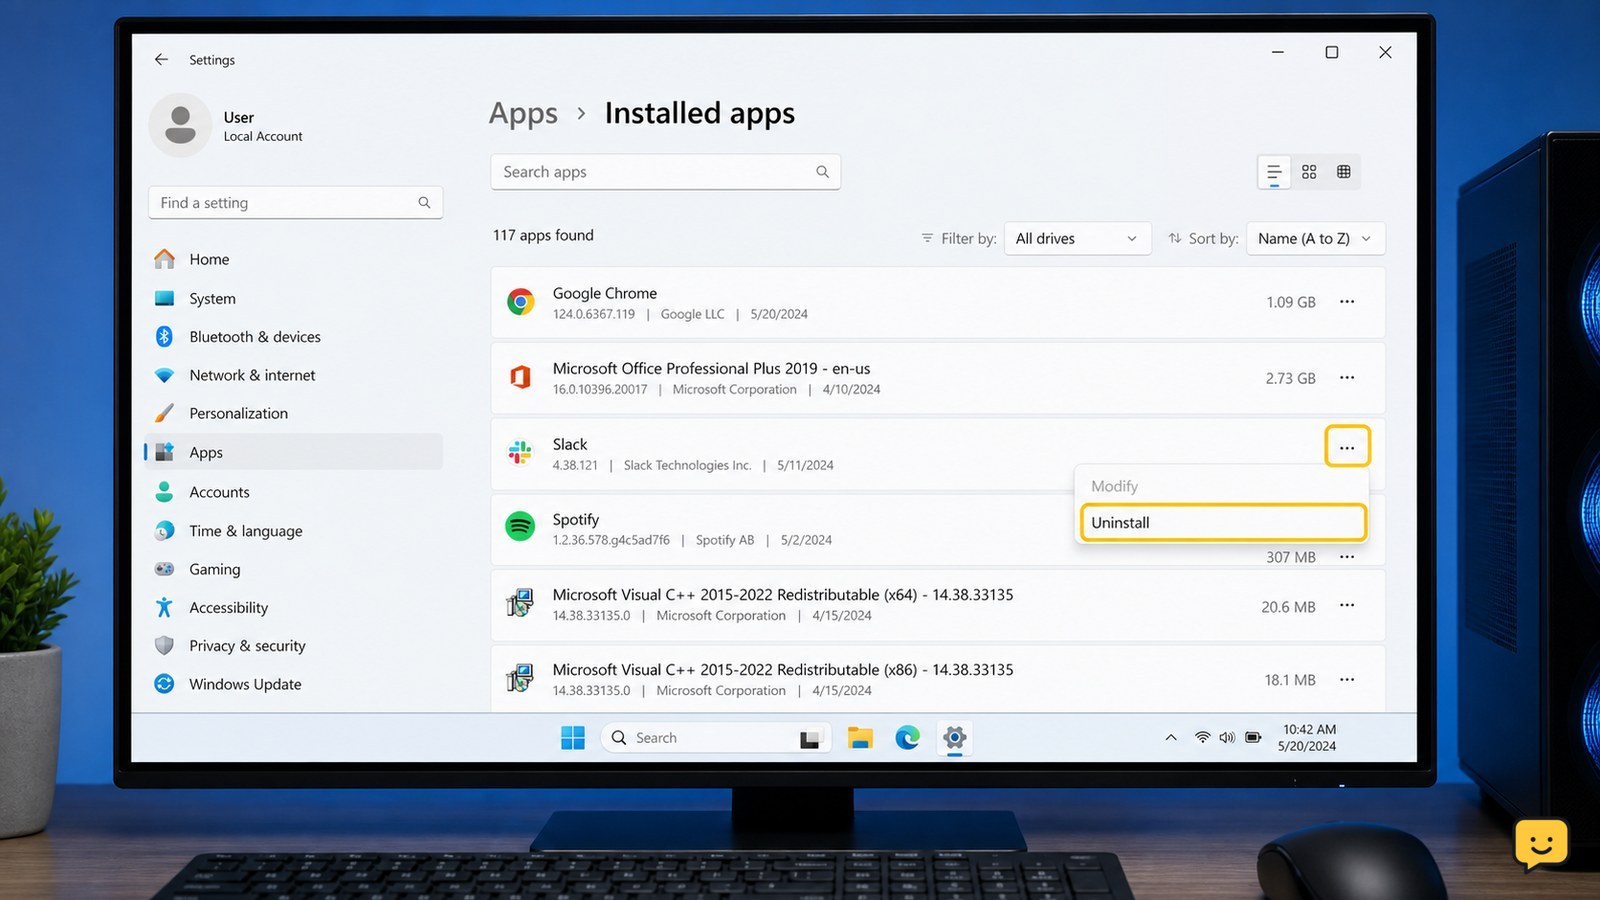This screenshot has height=900, width=1600.
Task: Click 117 apps found text
Action: tap(543, 235)
